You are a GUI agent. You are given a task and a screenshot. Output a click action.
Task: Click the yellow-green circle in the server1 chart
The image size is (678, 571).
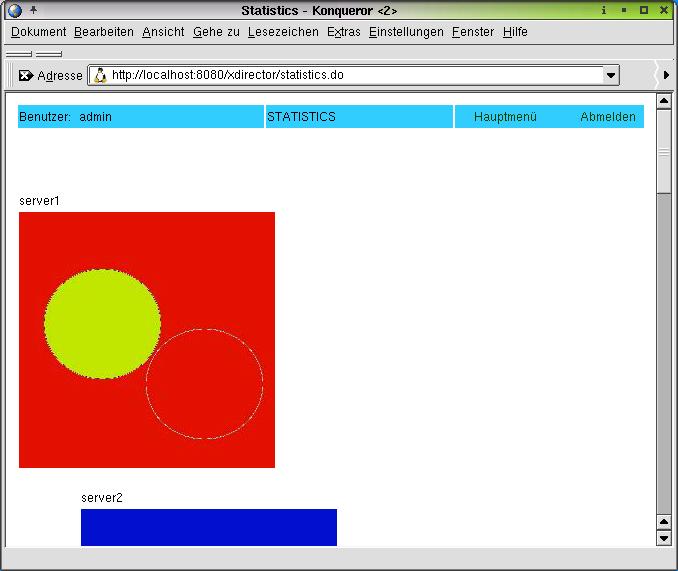(x=101, y=323)
